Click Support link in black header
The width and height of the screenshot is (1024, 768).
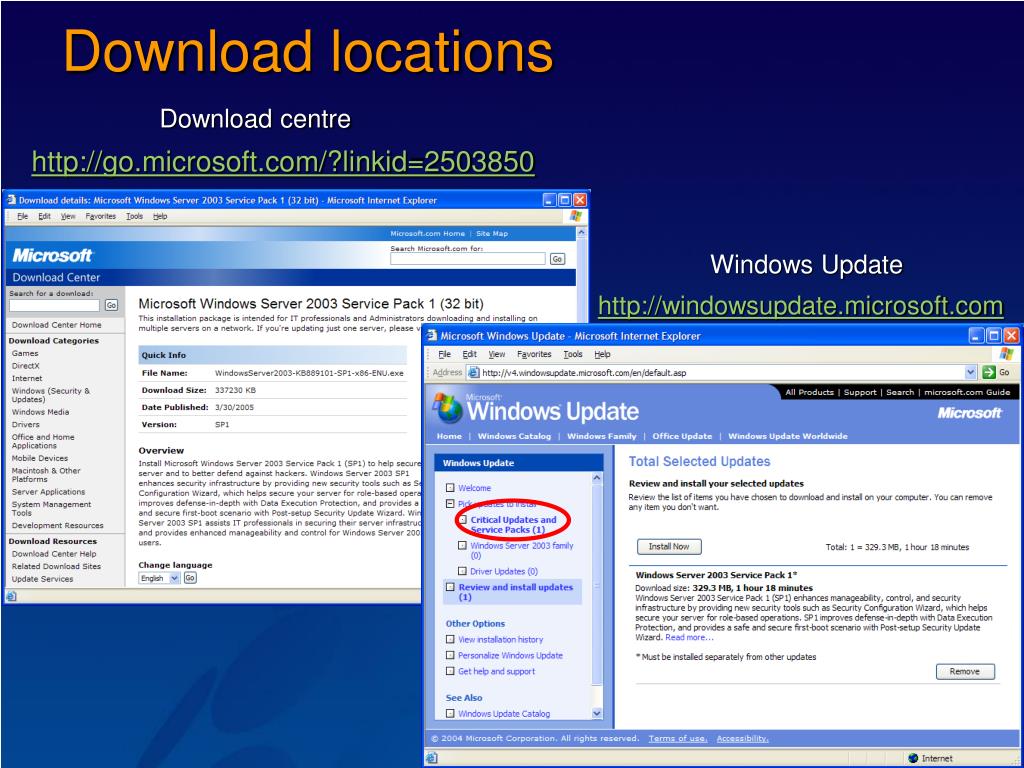pos(860,392)
